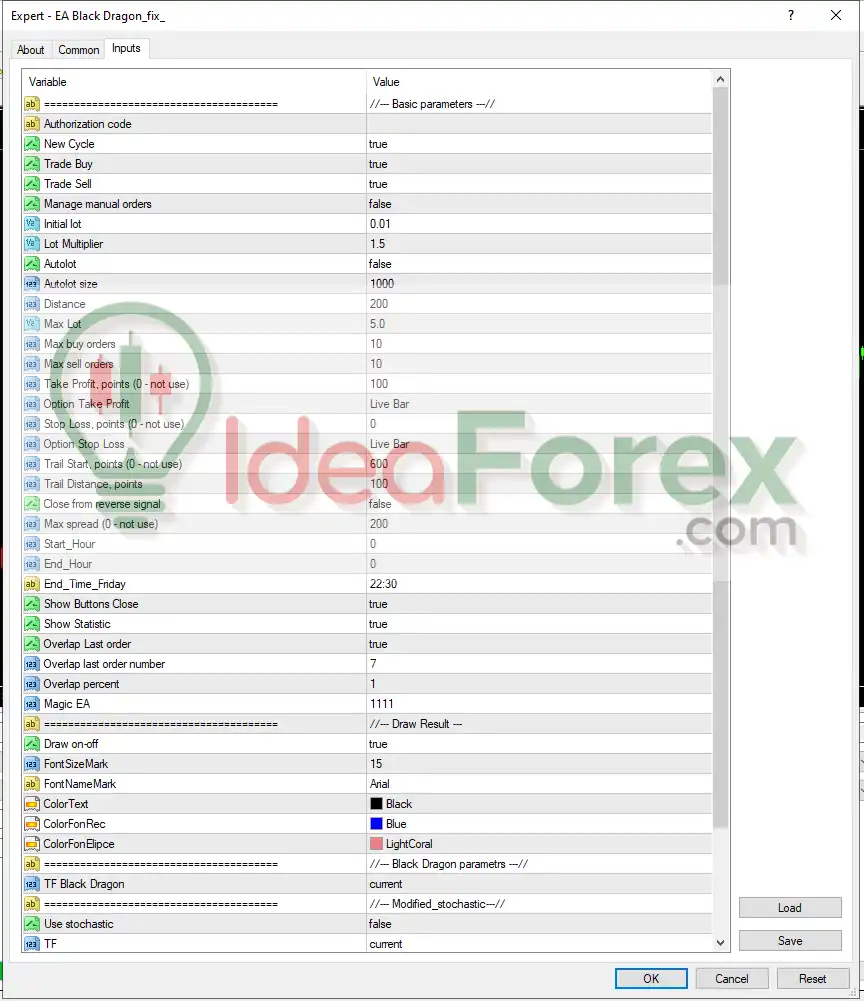
Task: Click the ColorText color-type icon
Action: 32,804
